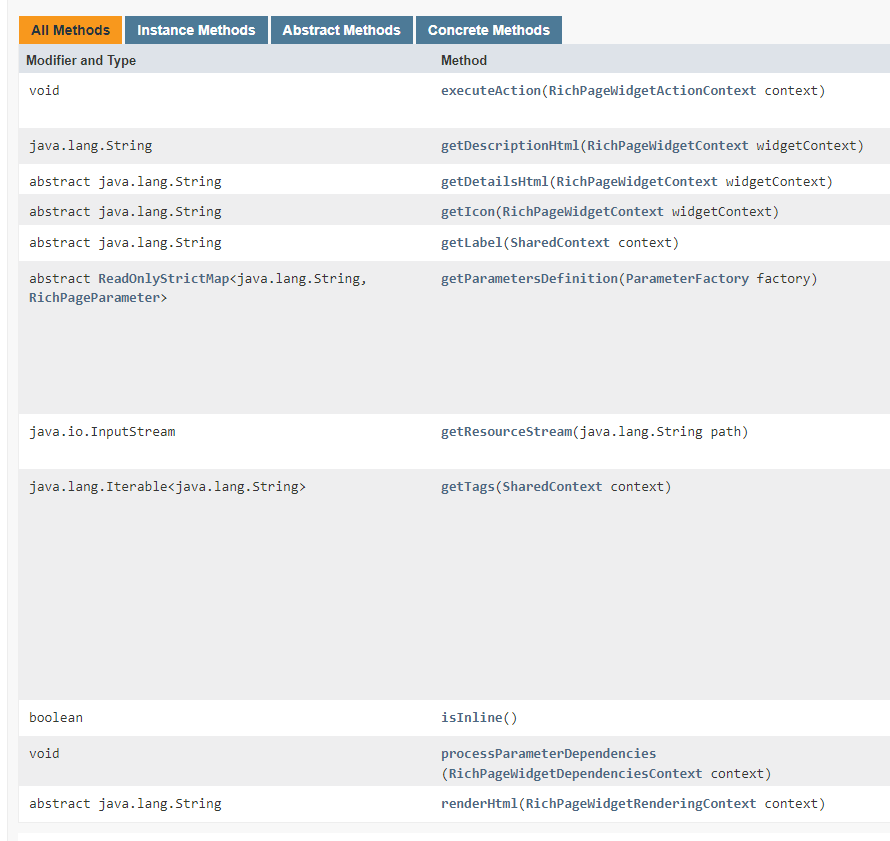Open the Abstract Methods tab

(x=341, y=30)
